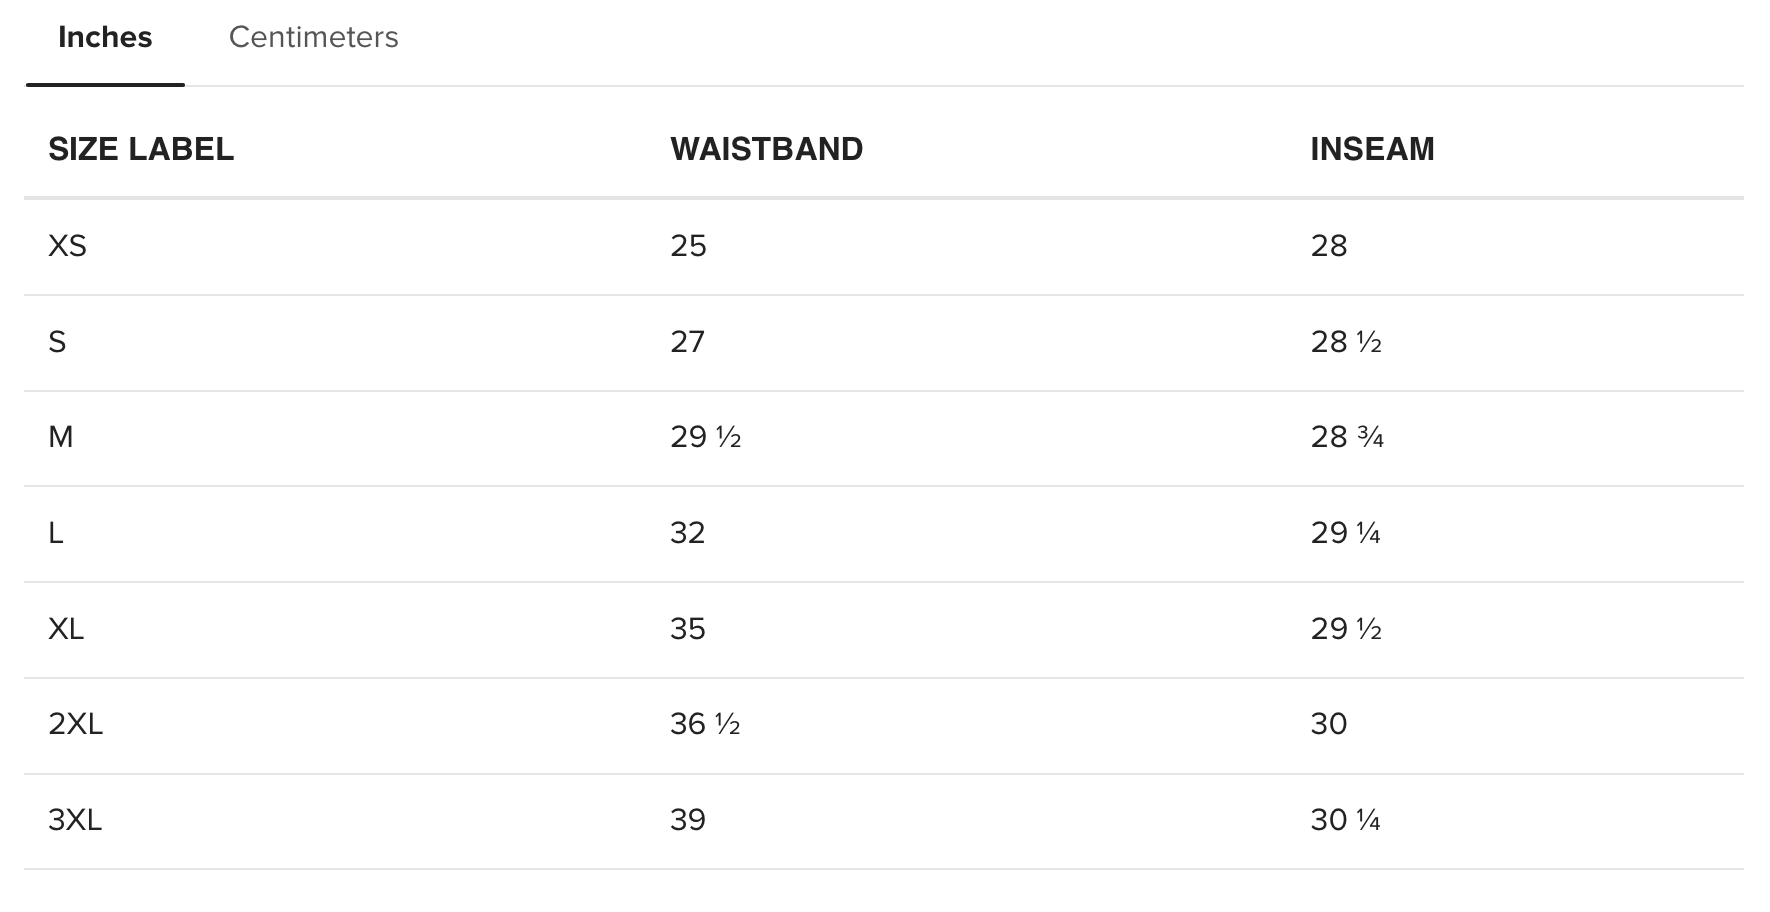1770x912 pixels.
Task: Select the Inches tab
Action: point(105,37)
